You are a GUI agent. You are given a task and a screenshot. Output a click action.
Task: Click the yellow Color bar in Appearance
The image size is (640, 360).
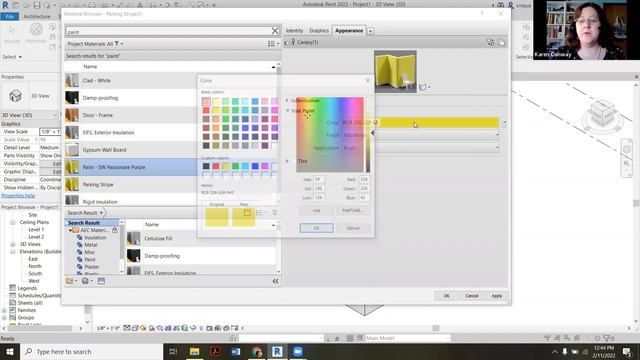tap(439, 122)
